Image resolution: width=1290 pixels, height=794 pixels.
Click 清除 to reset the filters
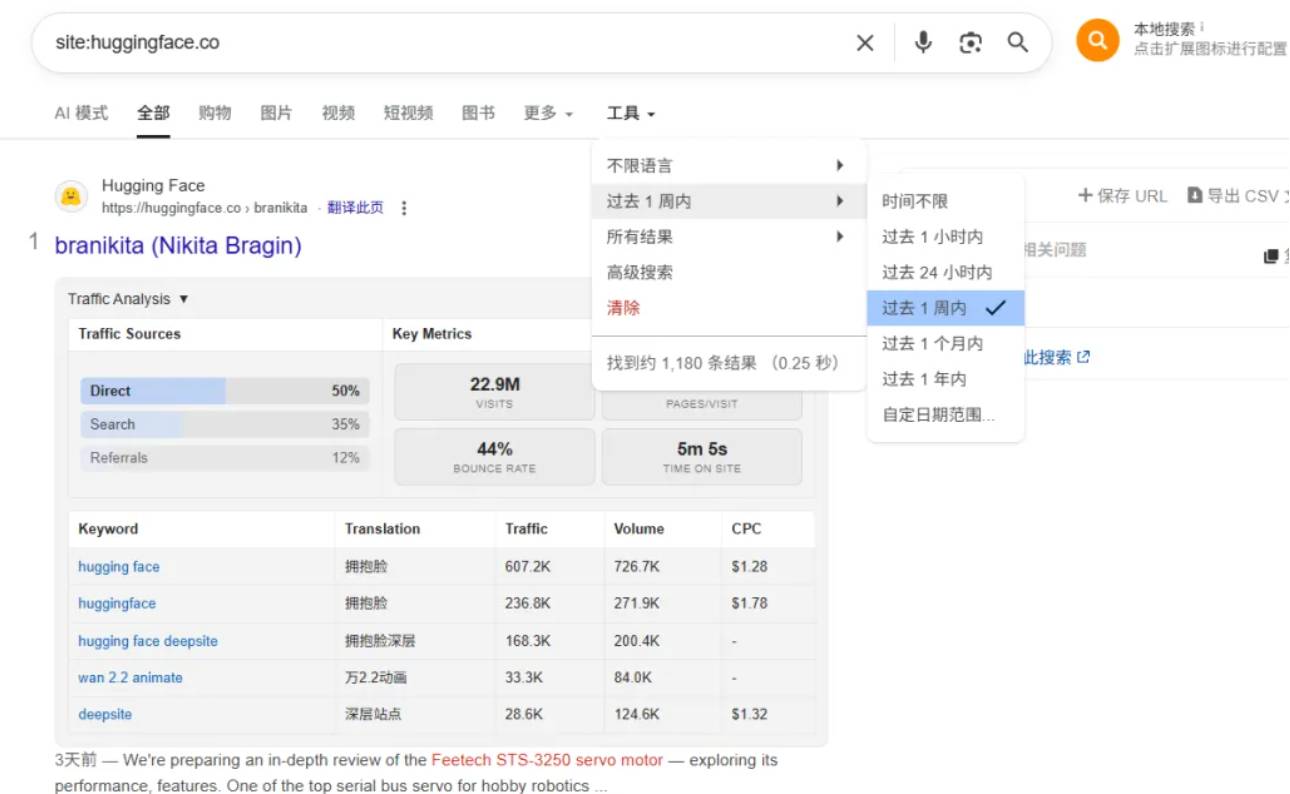click(x=623, y=308)
